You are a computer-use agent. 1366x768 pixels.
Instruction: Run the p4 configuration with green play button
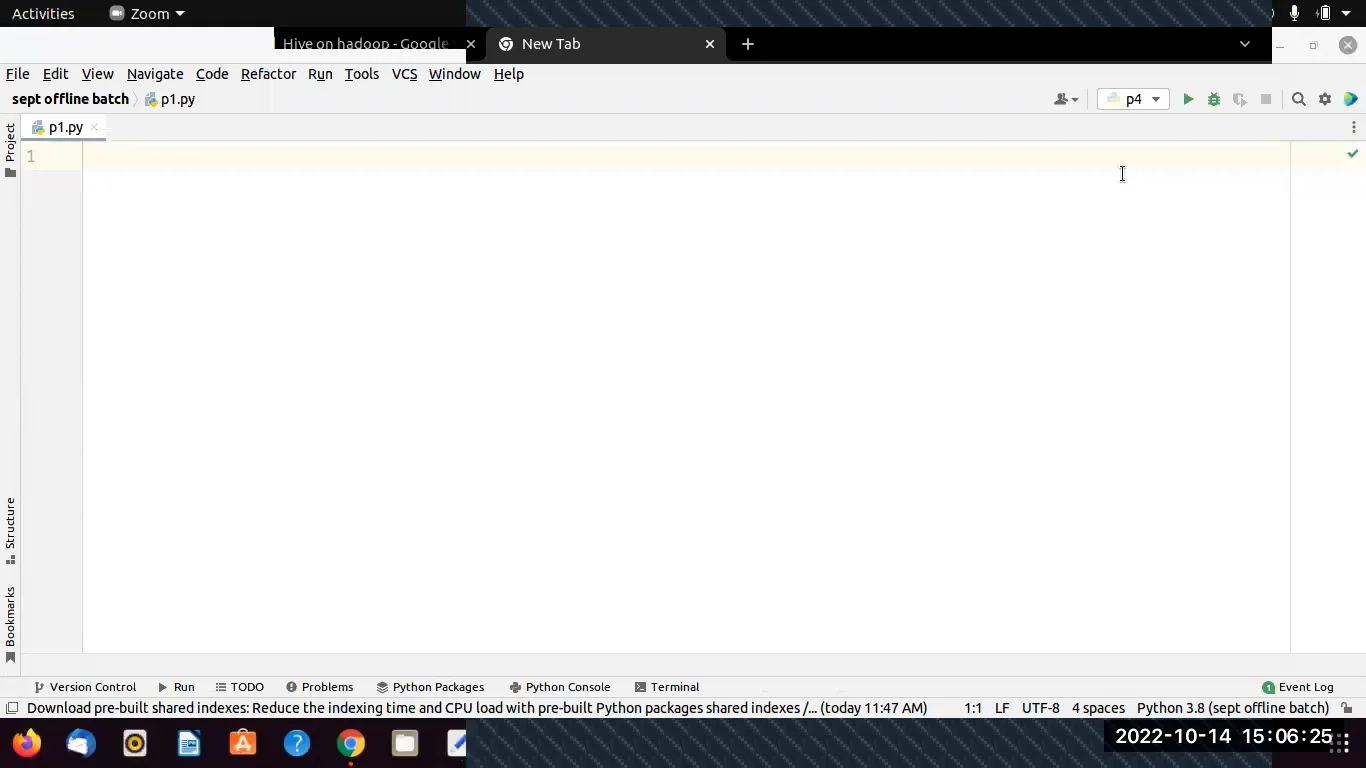(x=1188, y=99)
